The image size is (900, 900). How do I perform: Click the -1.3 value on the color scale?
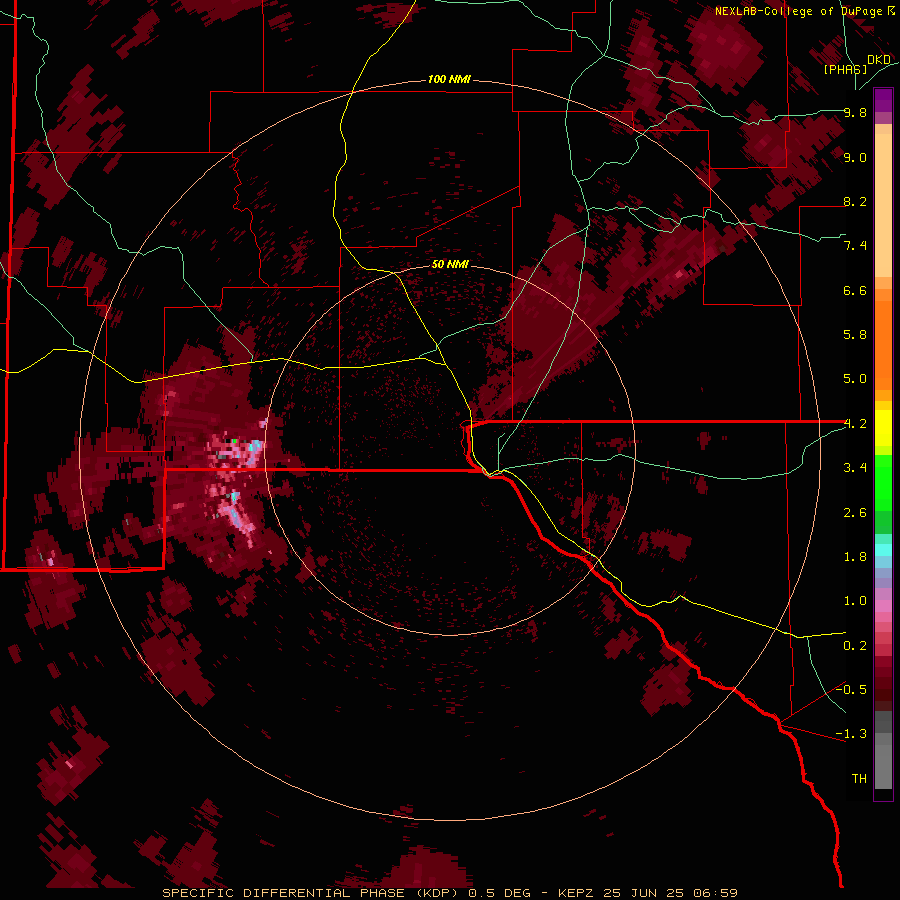851,734
